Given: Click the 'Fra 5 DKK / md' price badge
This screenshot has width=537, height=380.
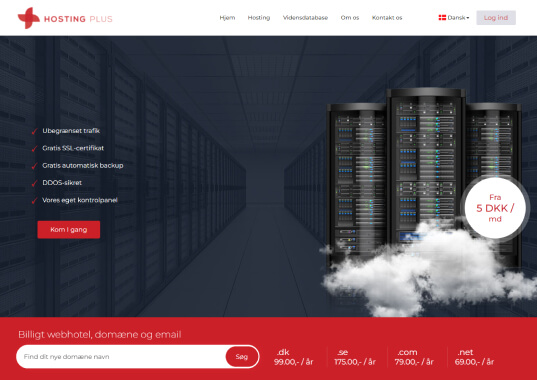Looking at the screenshot, I should tap(495, 208).
